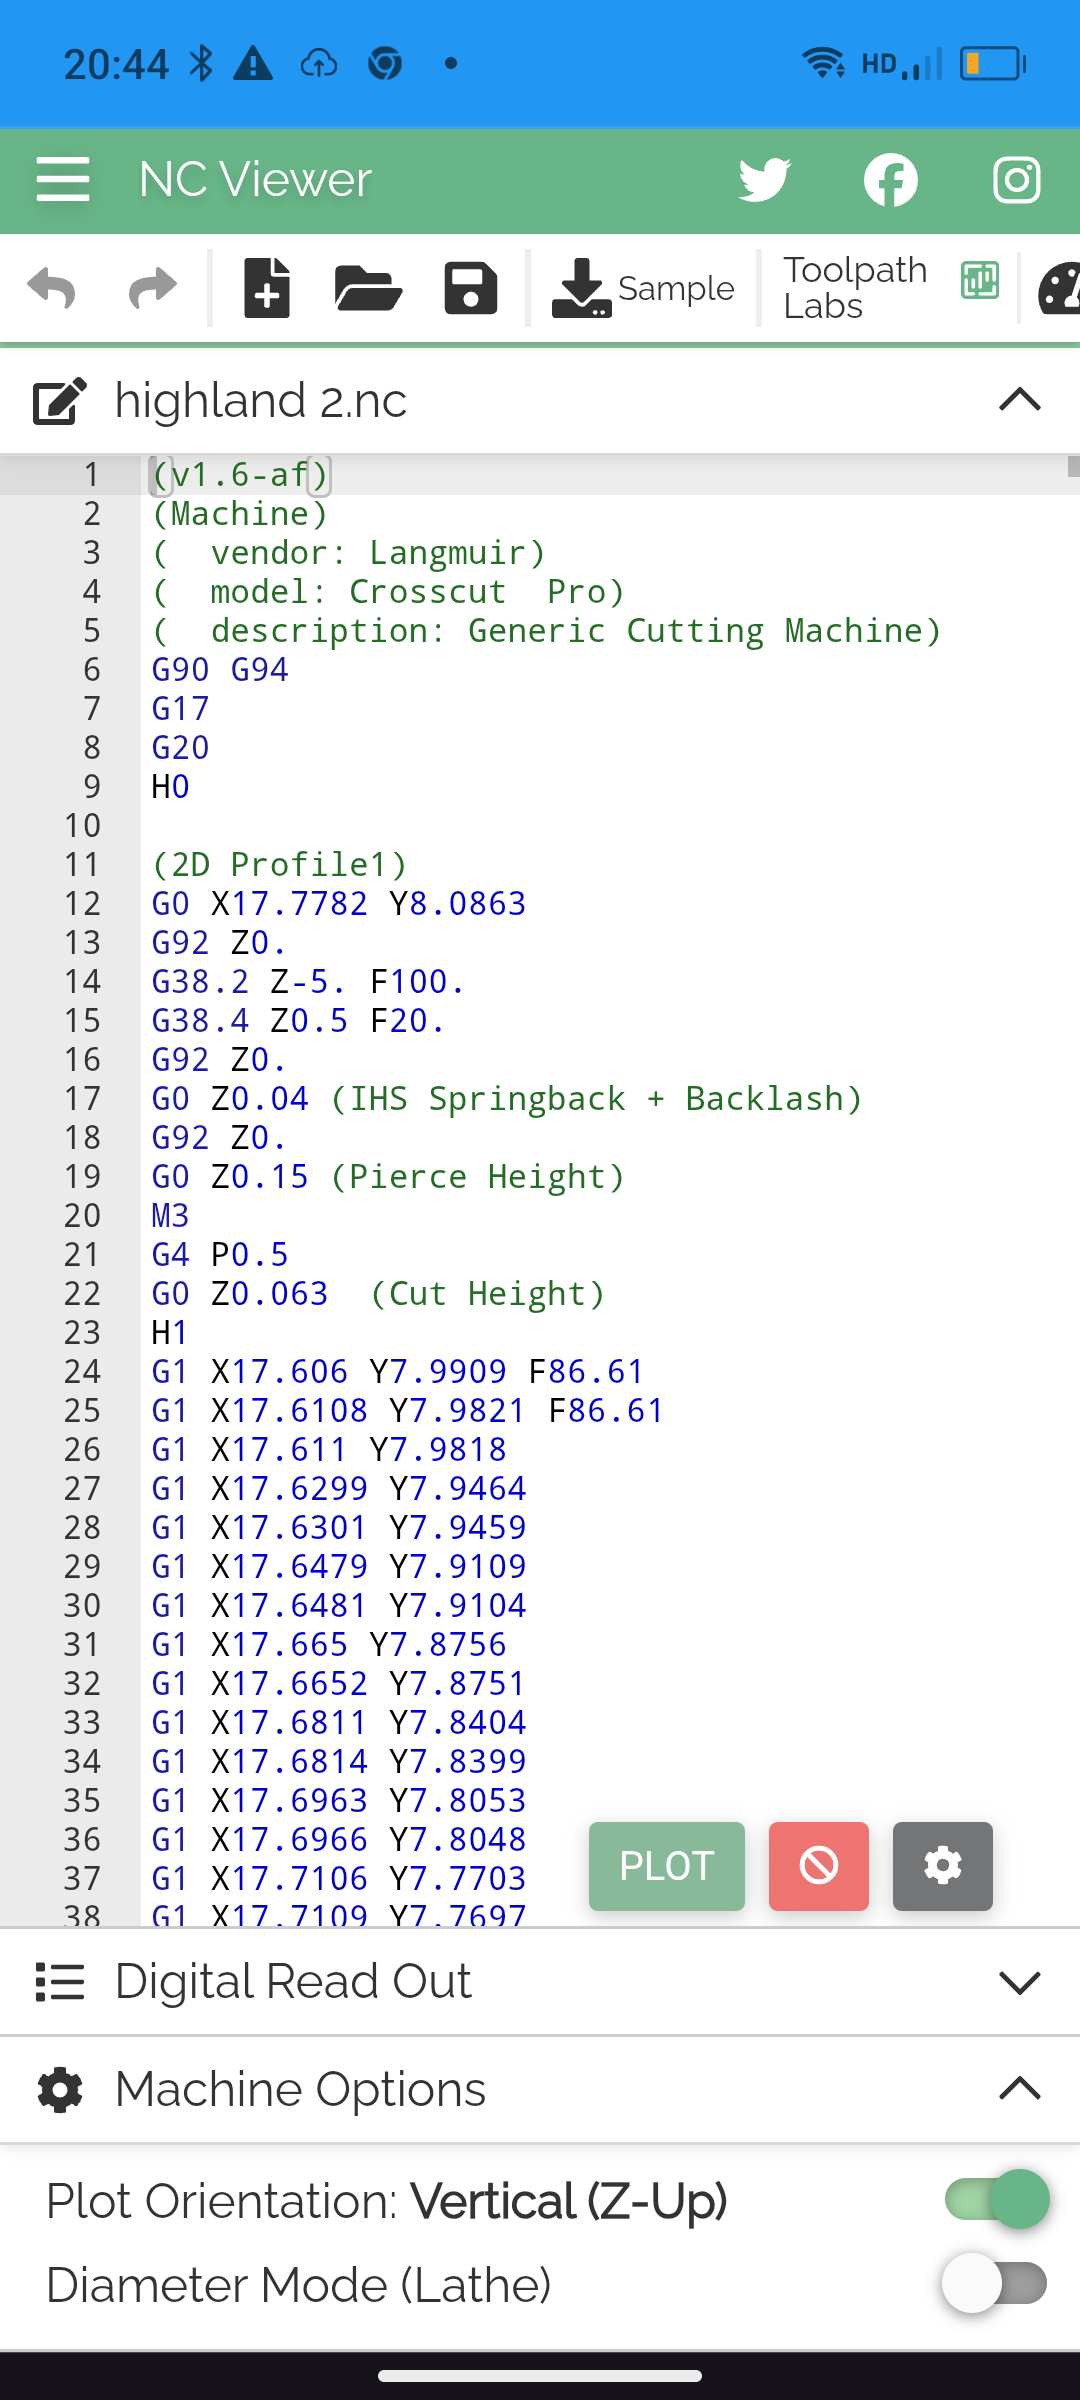Image resolution: width=1080 pixels, height=2400 pixels.
Task: Edit the highland 2.nc file name
Action: (60, 401)
